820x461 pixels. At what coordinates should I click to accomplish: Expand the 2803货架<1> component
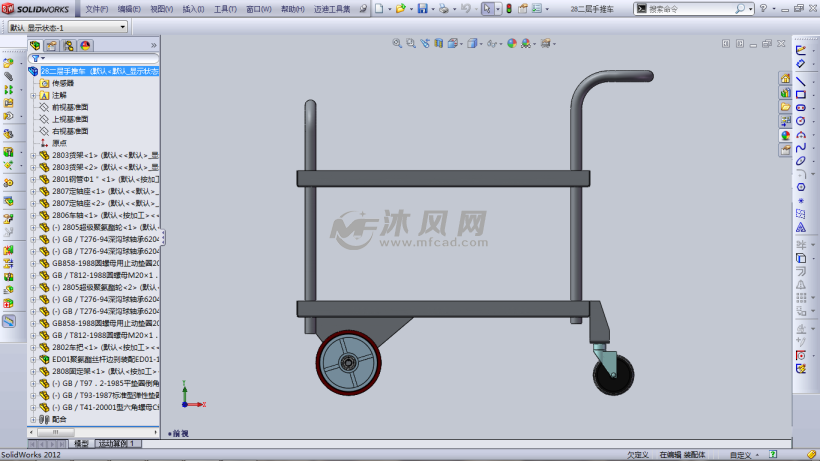click(x=33, y=156)
